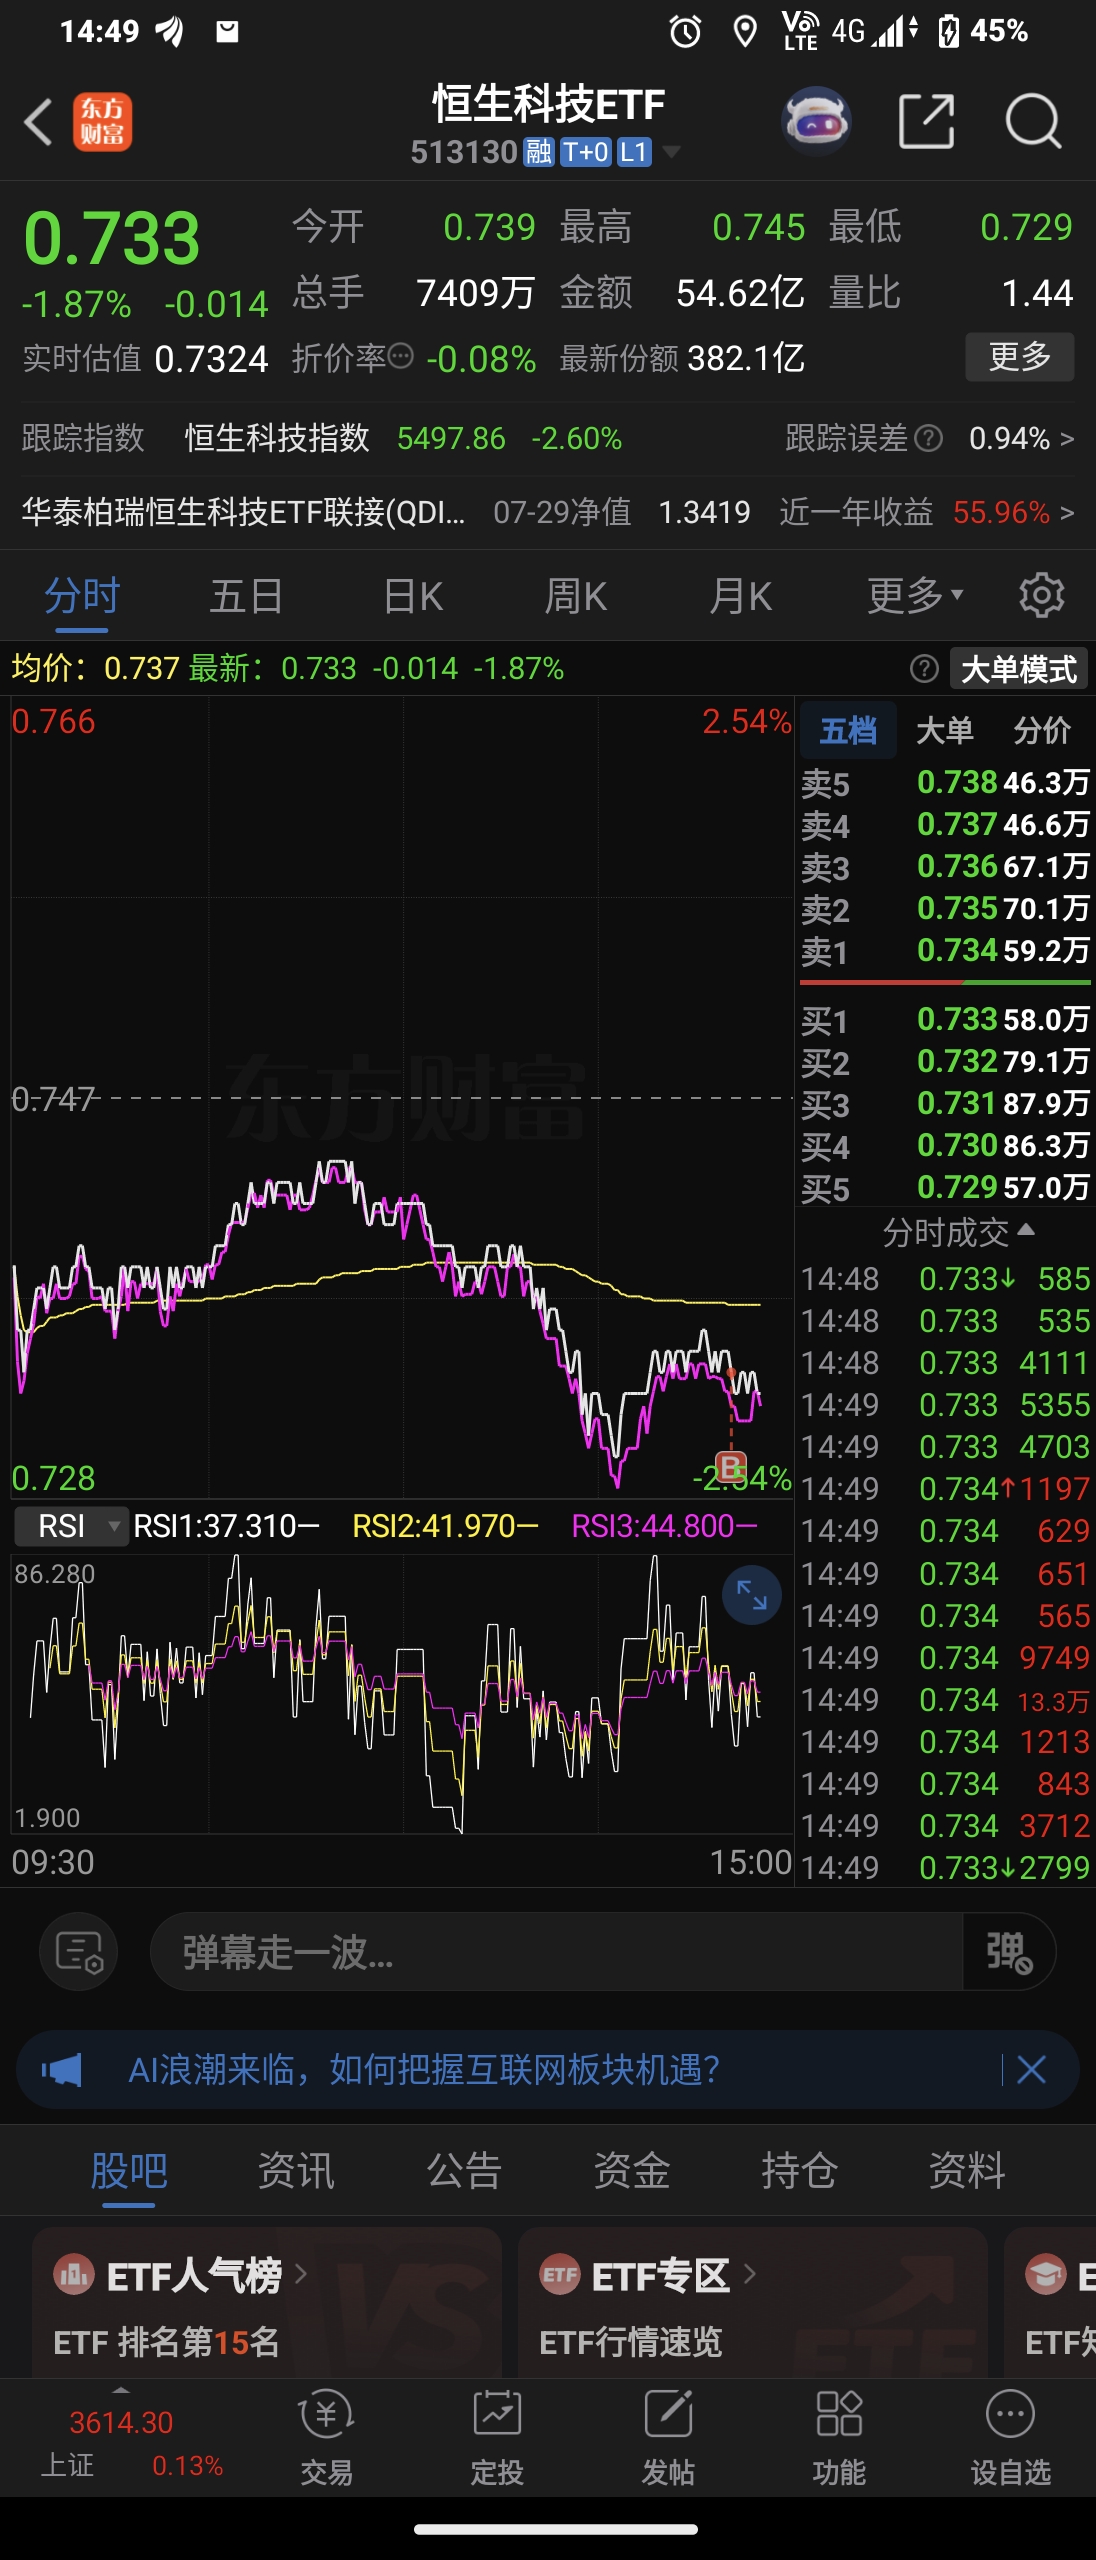Viewport: 1096px width, 2560px height.
Task: Select the 分价 tab
Action: [x=1042, y=730]
